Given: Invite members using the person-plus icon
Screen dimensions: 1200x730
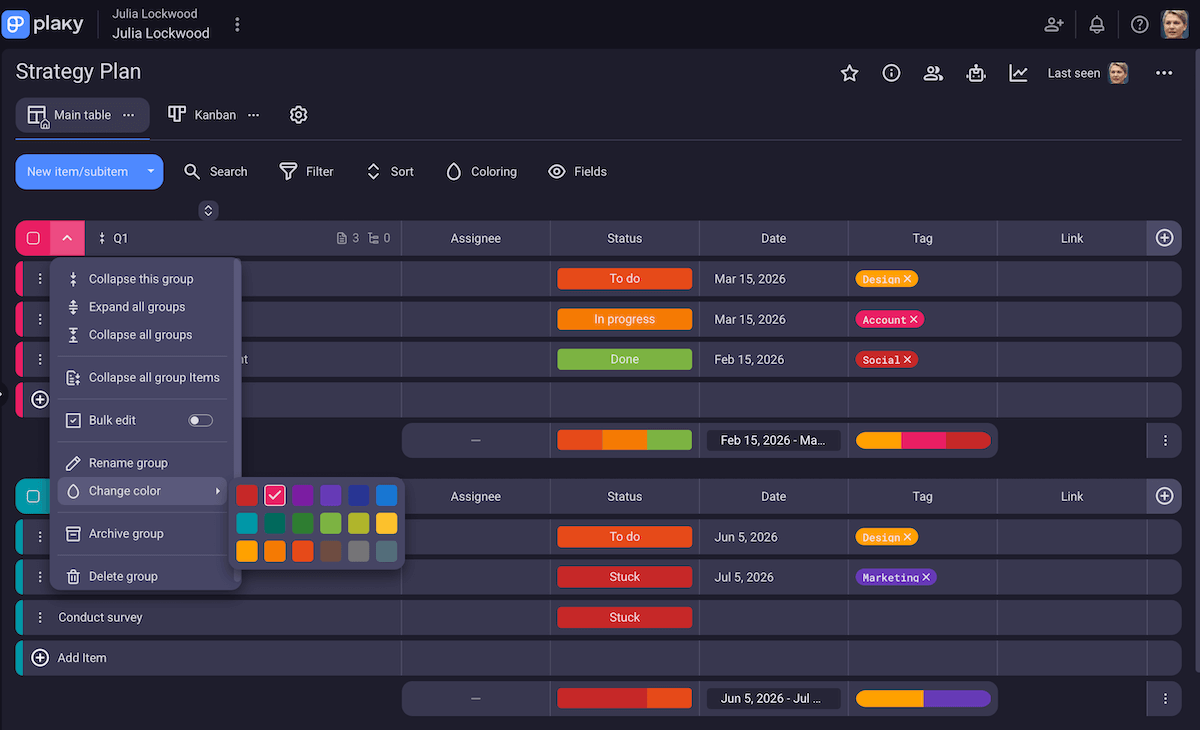Looking at the screenshot, I should pos(1053,24).
